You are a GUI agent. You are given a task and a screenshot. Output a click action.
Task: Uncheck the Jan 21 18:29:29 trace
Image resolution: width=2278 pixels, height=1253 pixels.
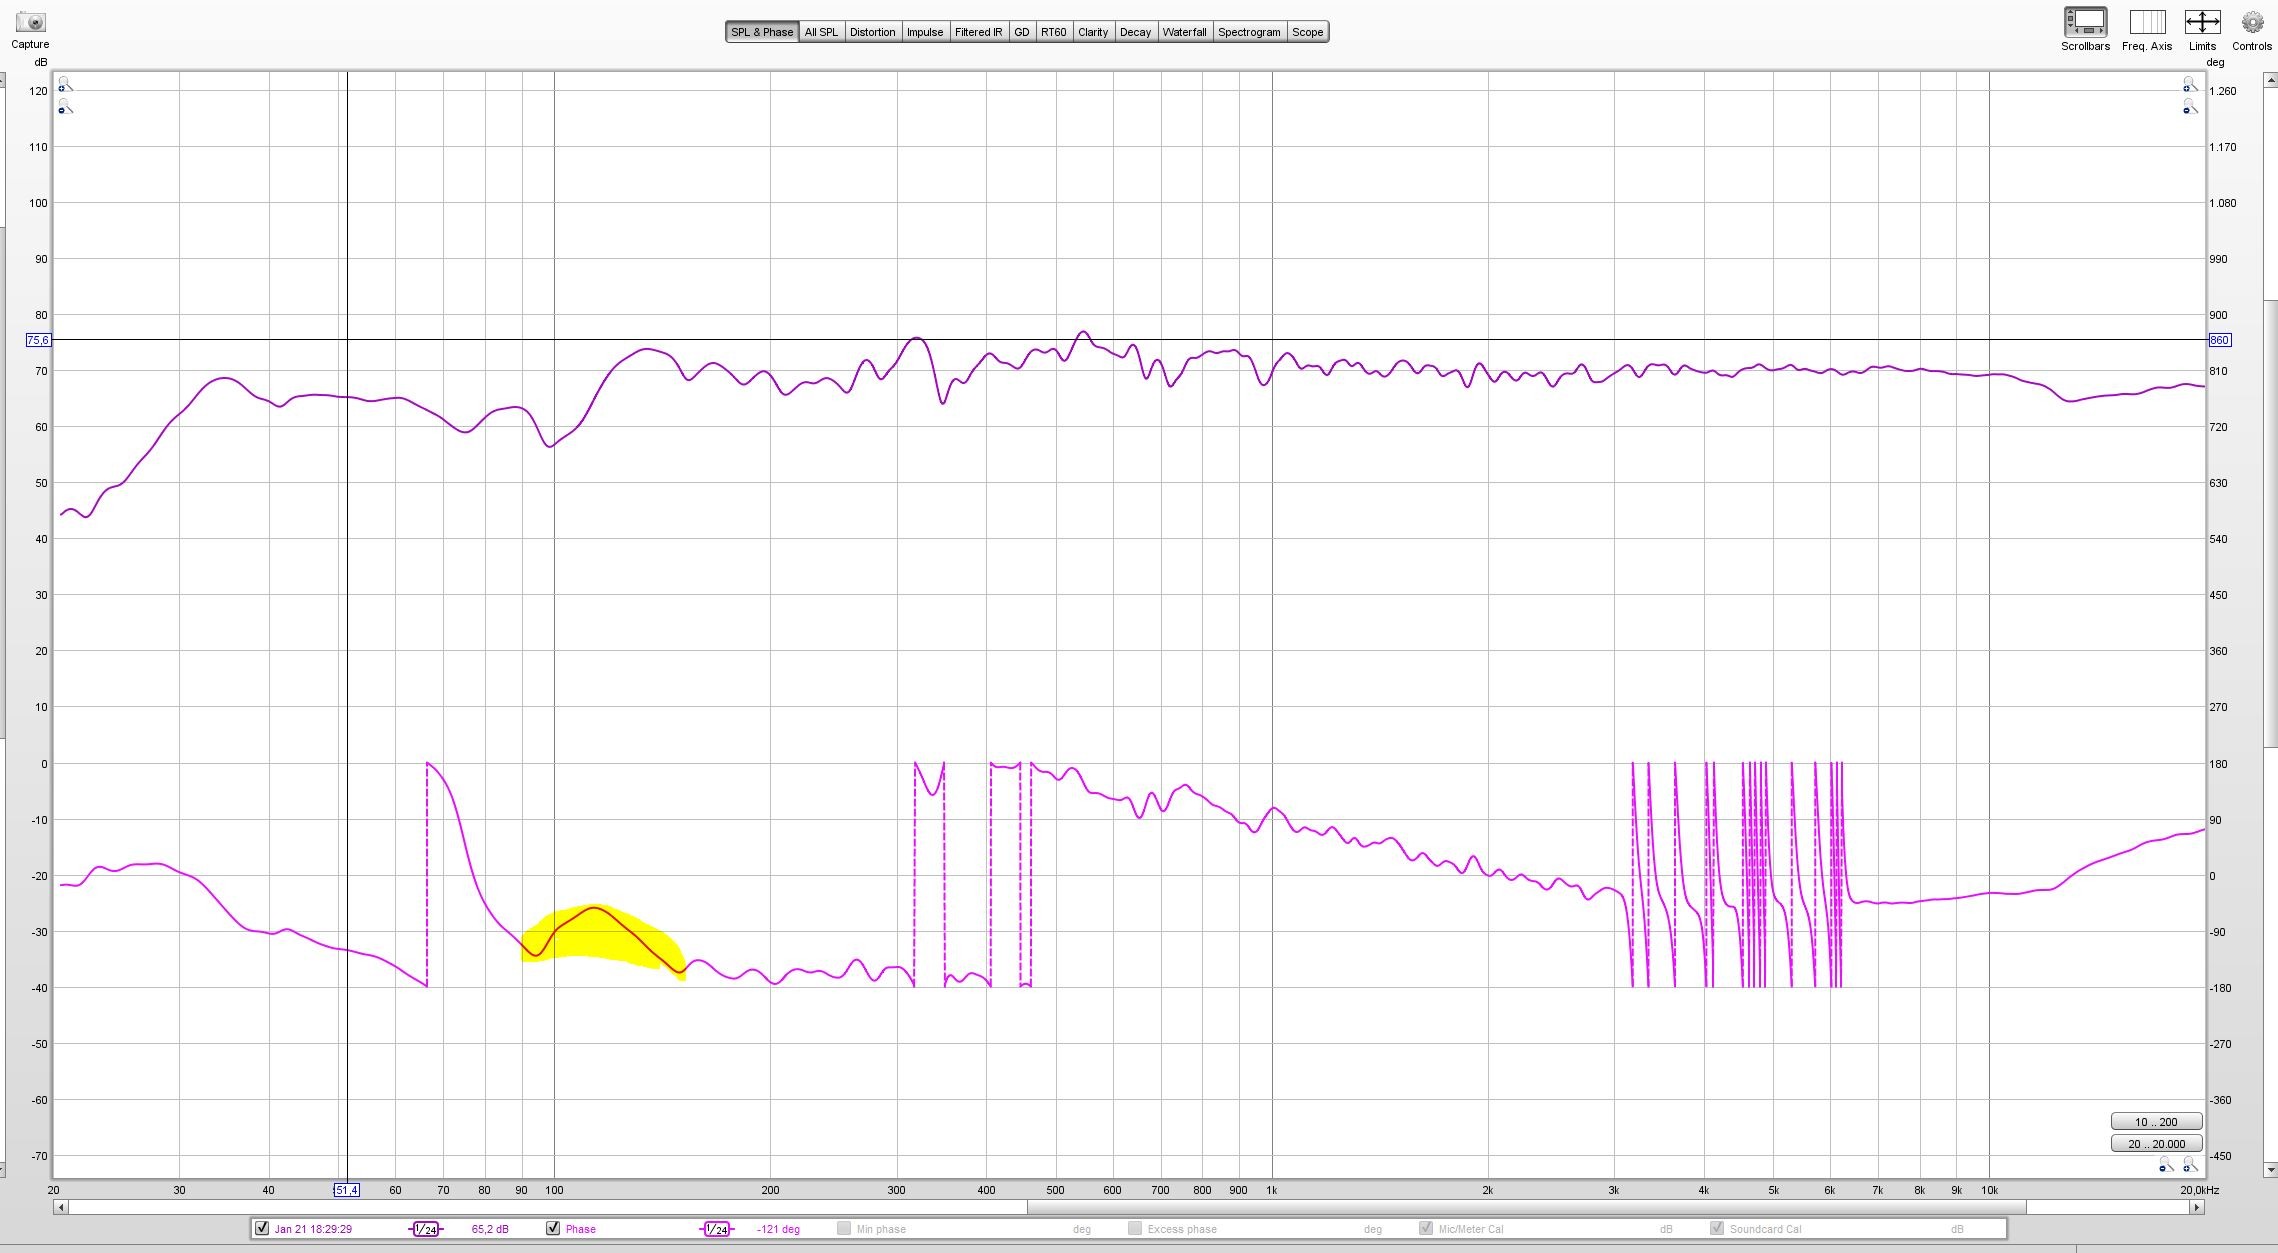(x=262, y=1228)
